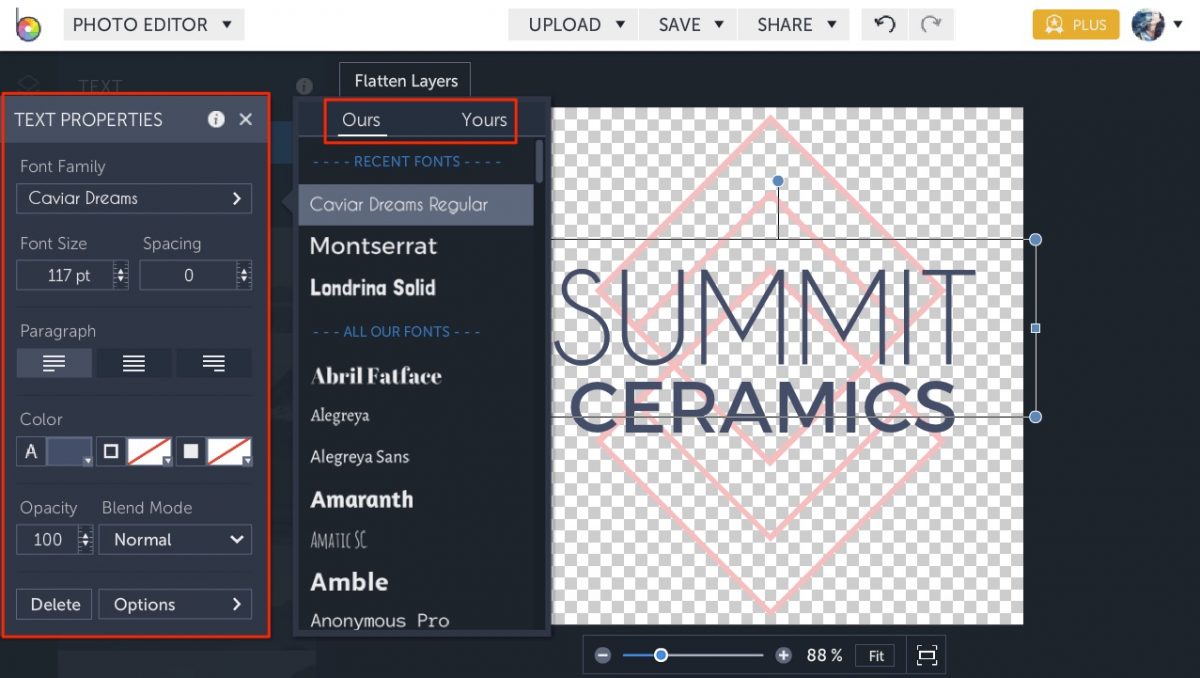Undo the last action
This screenshot has height=678, width=1200.
coord(884,25)
